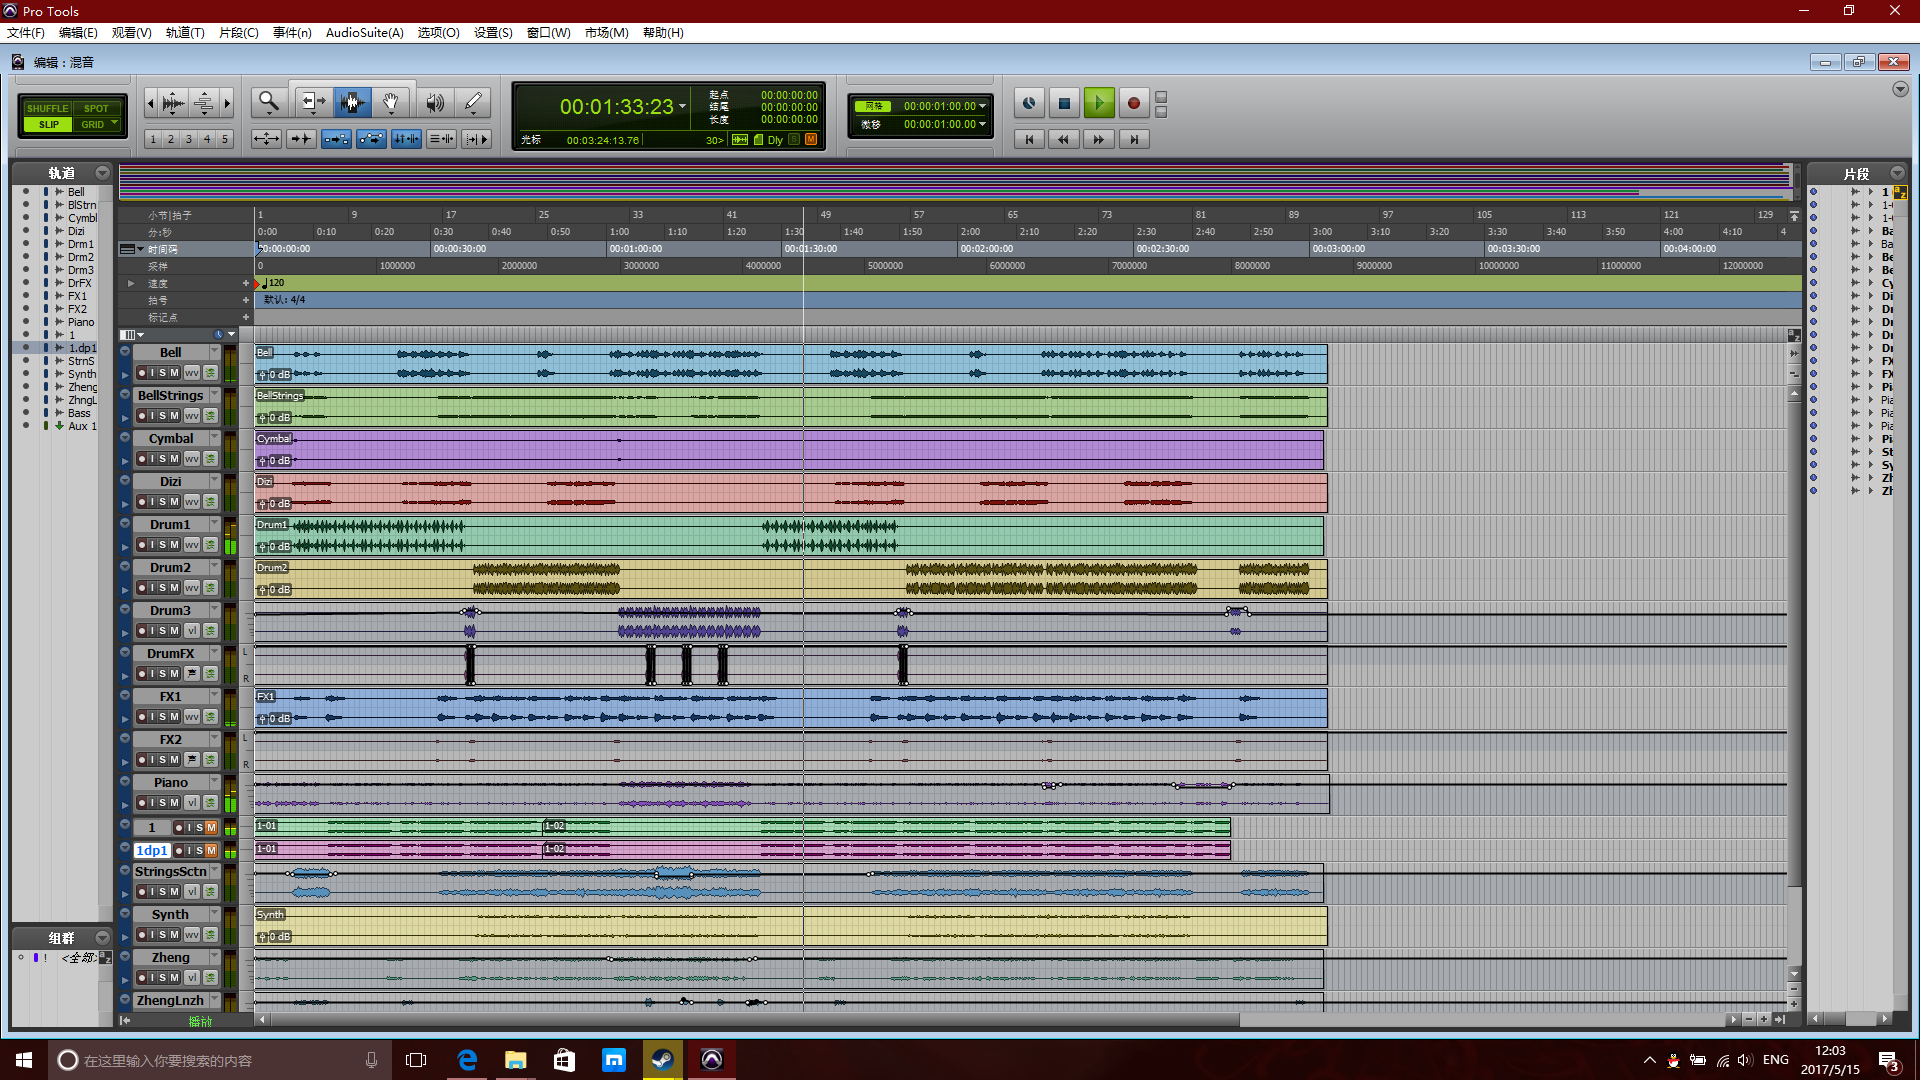Viewport: 1920px width, 1080px height.
Task: Click the horizontal audio zoom waveform icon
Action: [x=173, y=102]
